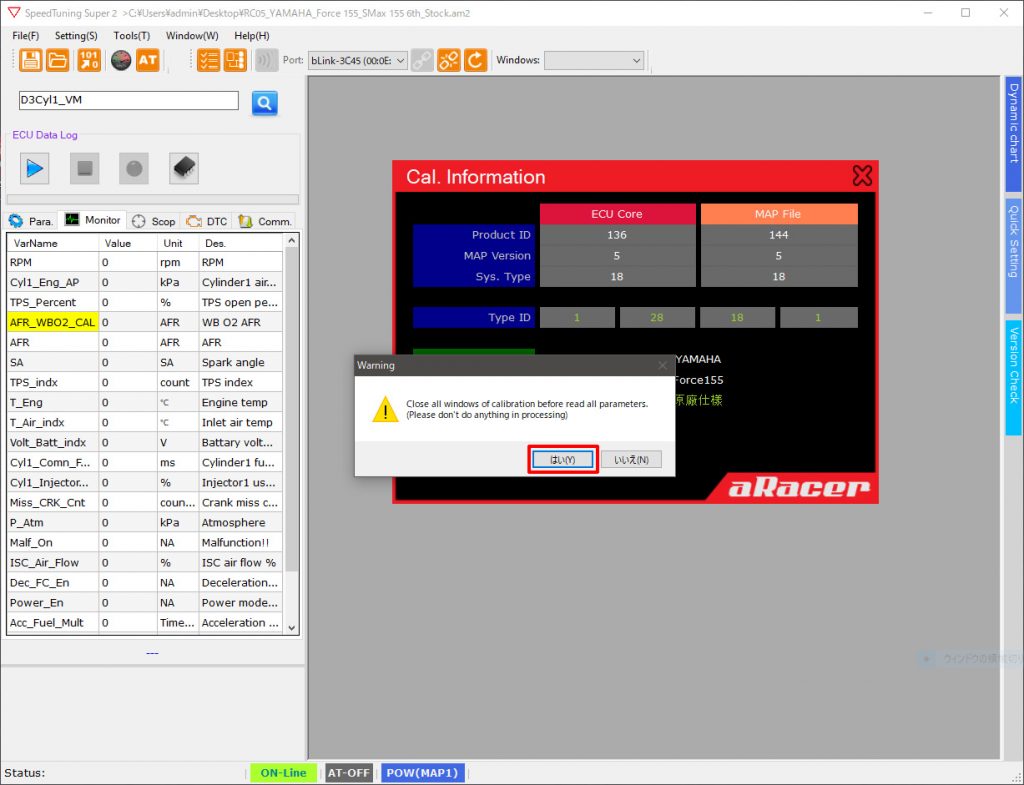Click the Value column header

tap(128, 243)
